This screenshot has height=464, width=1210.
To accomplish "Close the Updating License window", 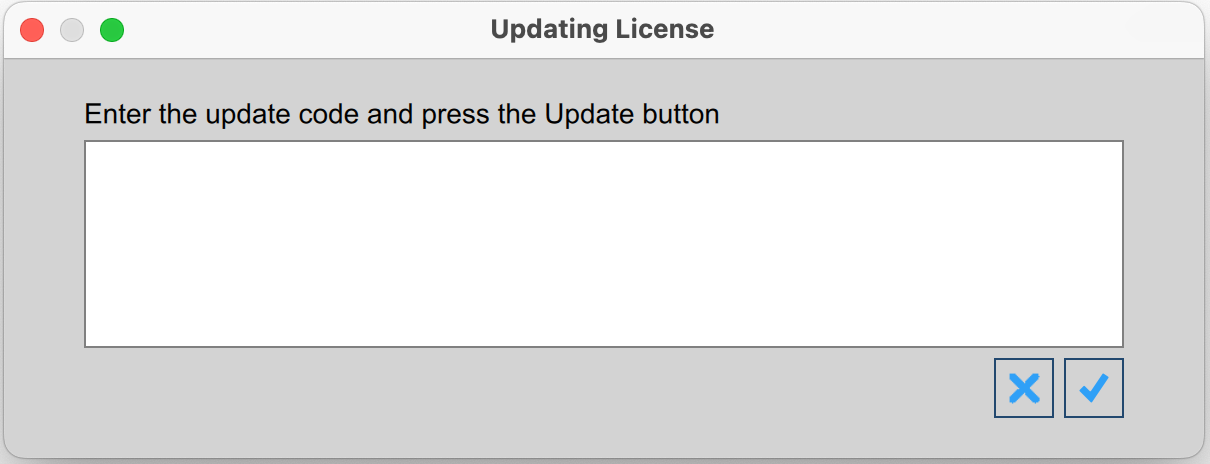I will 32,30.
